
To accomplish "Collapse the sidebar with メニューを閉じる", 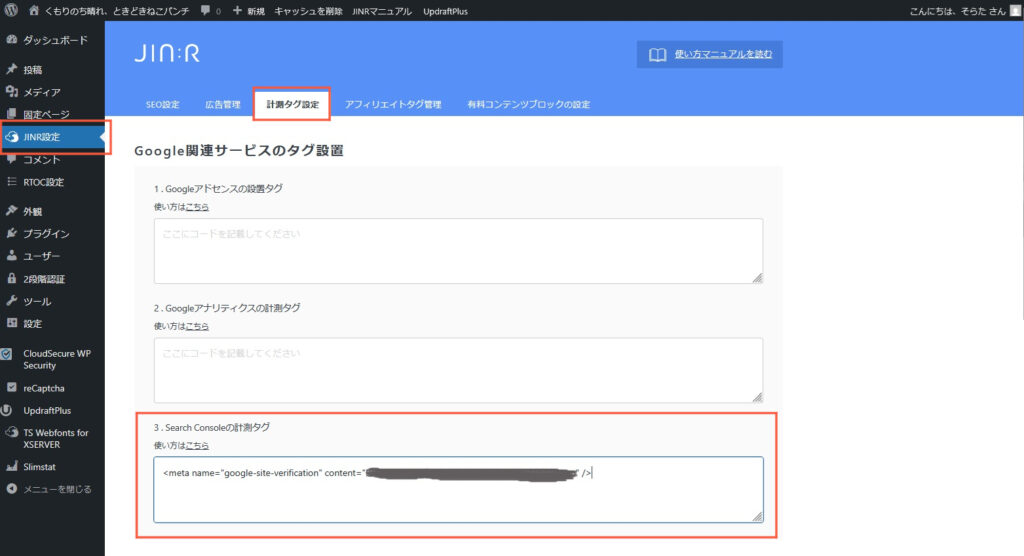I will coord(57,489).
